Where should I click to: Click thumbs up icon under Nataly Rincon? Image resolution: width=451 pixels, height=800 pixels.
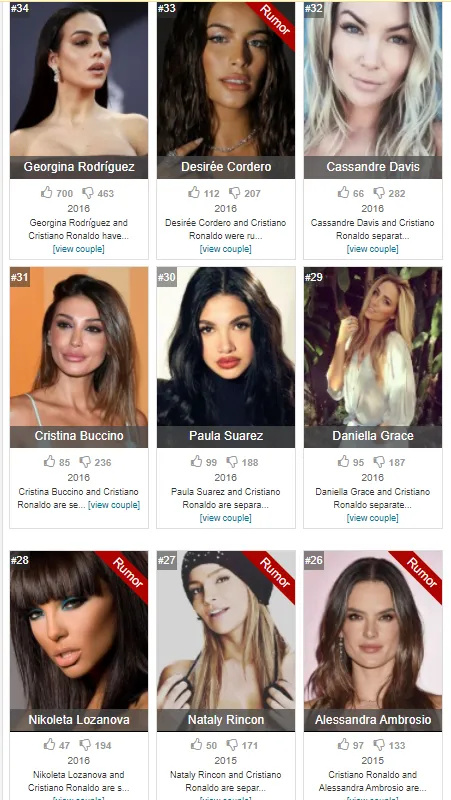point(196,745)
